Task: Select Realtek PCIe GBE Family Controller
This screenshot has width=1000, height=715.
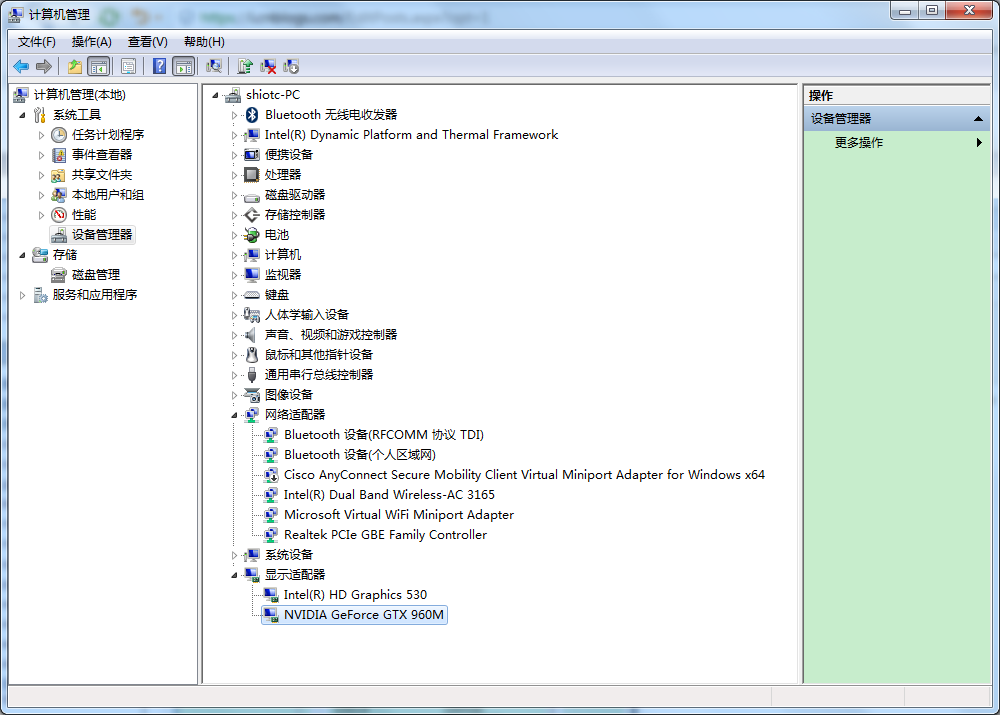Action: pyautogui.click(x=385, y=534)
